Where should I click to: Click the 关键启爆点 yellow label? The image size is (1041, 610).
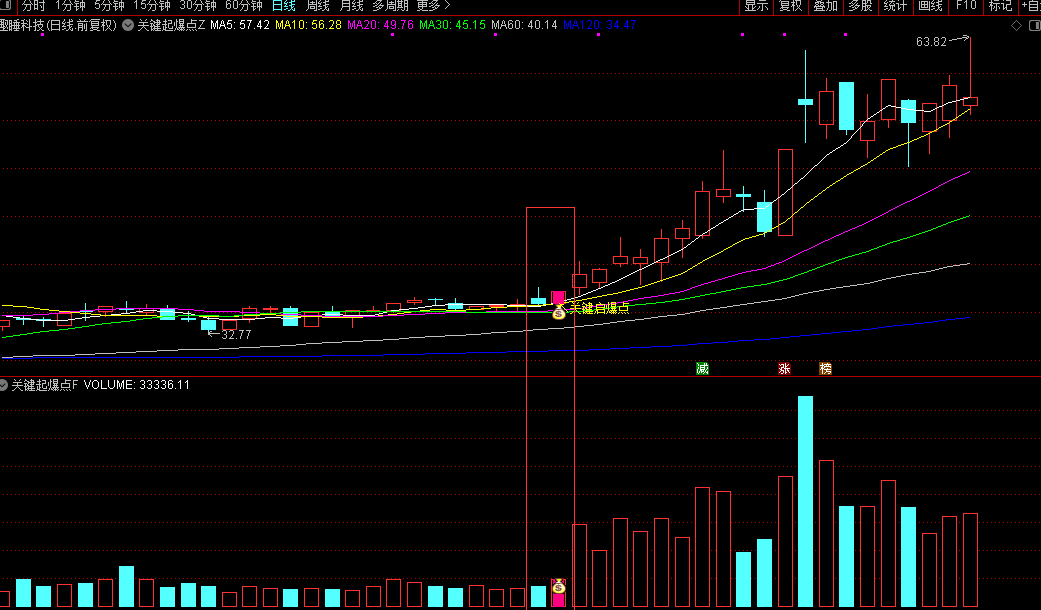pos(600,308)
